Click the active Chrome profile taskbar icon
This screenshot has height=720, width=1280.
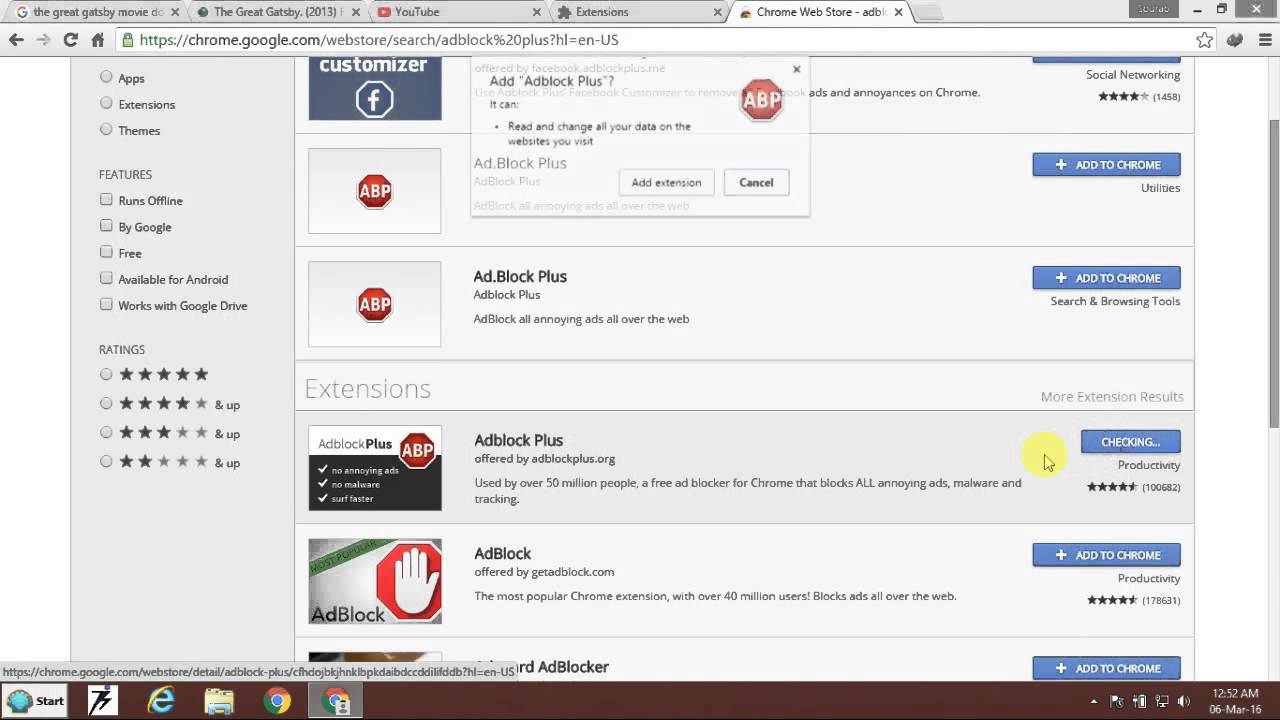pyautogui.click(x=337, y=701)
